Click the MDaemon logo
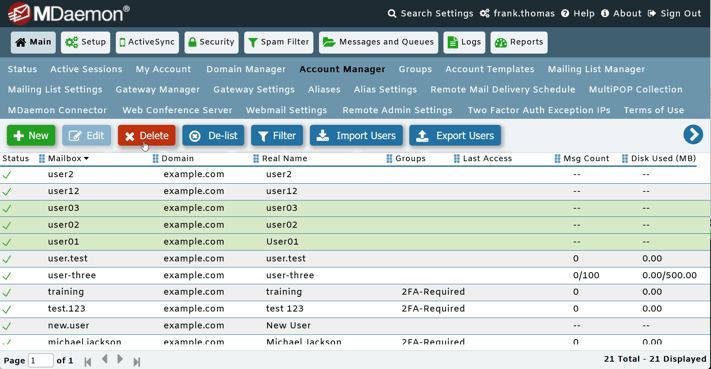The width and height of the screenshot is (711, 369). tap(68, 13)
